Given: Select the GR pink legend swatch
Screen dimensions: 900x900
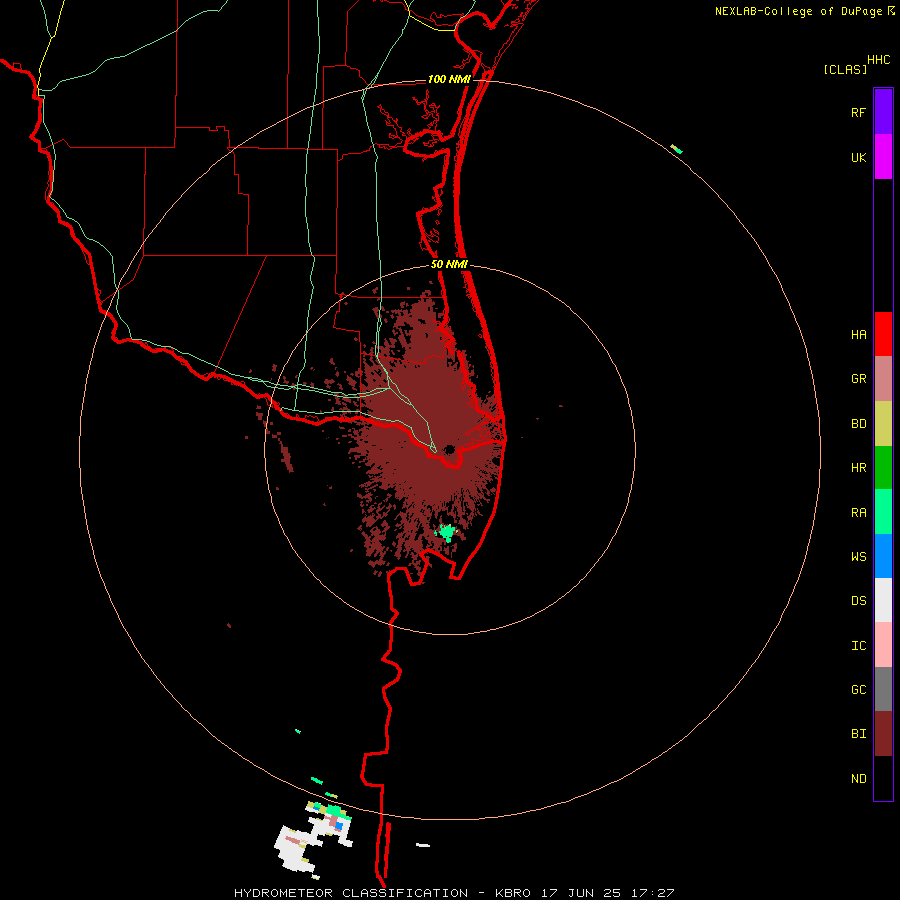Looking at the screenshot, I should tap(883, 378).
